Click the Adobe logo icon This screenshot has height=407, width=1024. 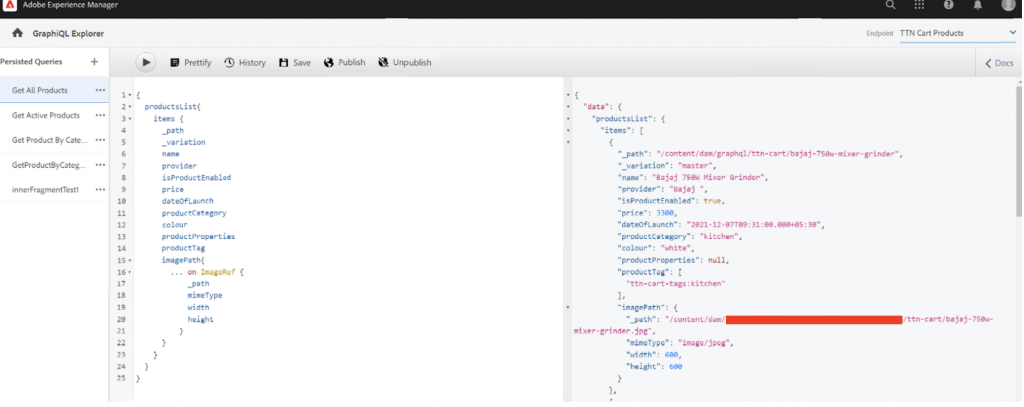(9, 5)
